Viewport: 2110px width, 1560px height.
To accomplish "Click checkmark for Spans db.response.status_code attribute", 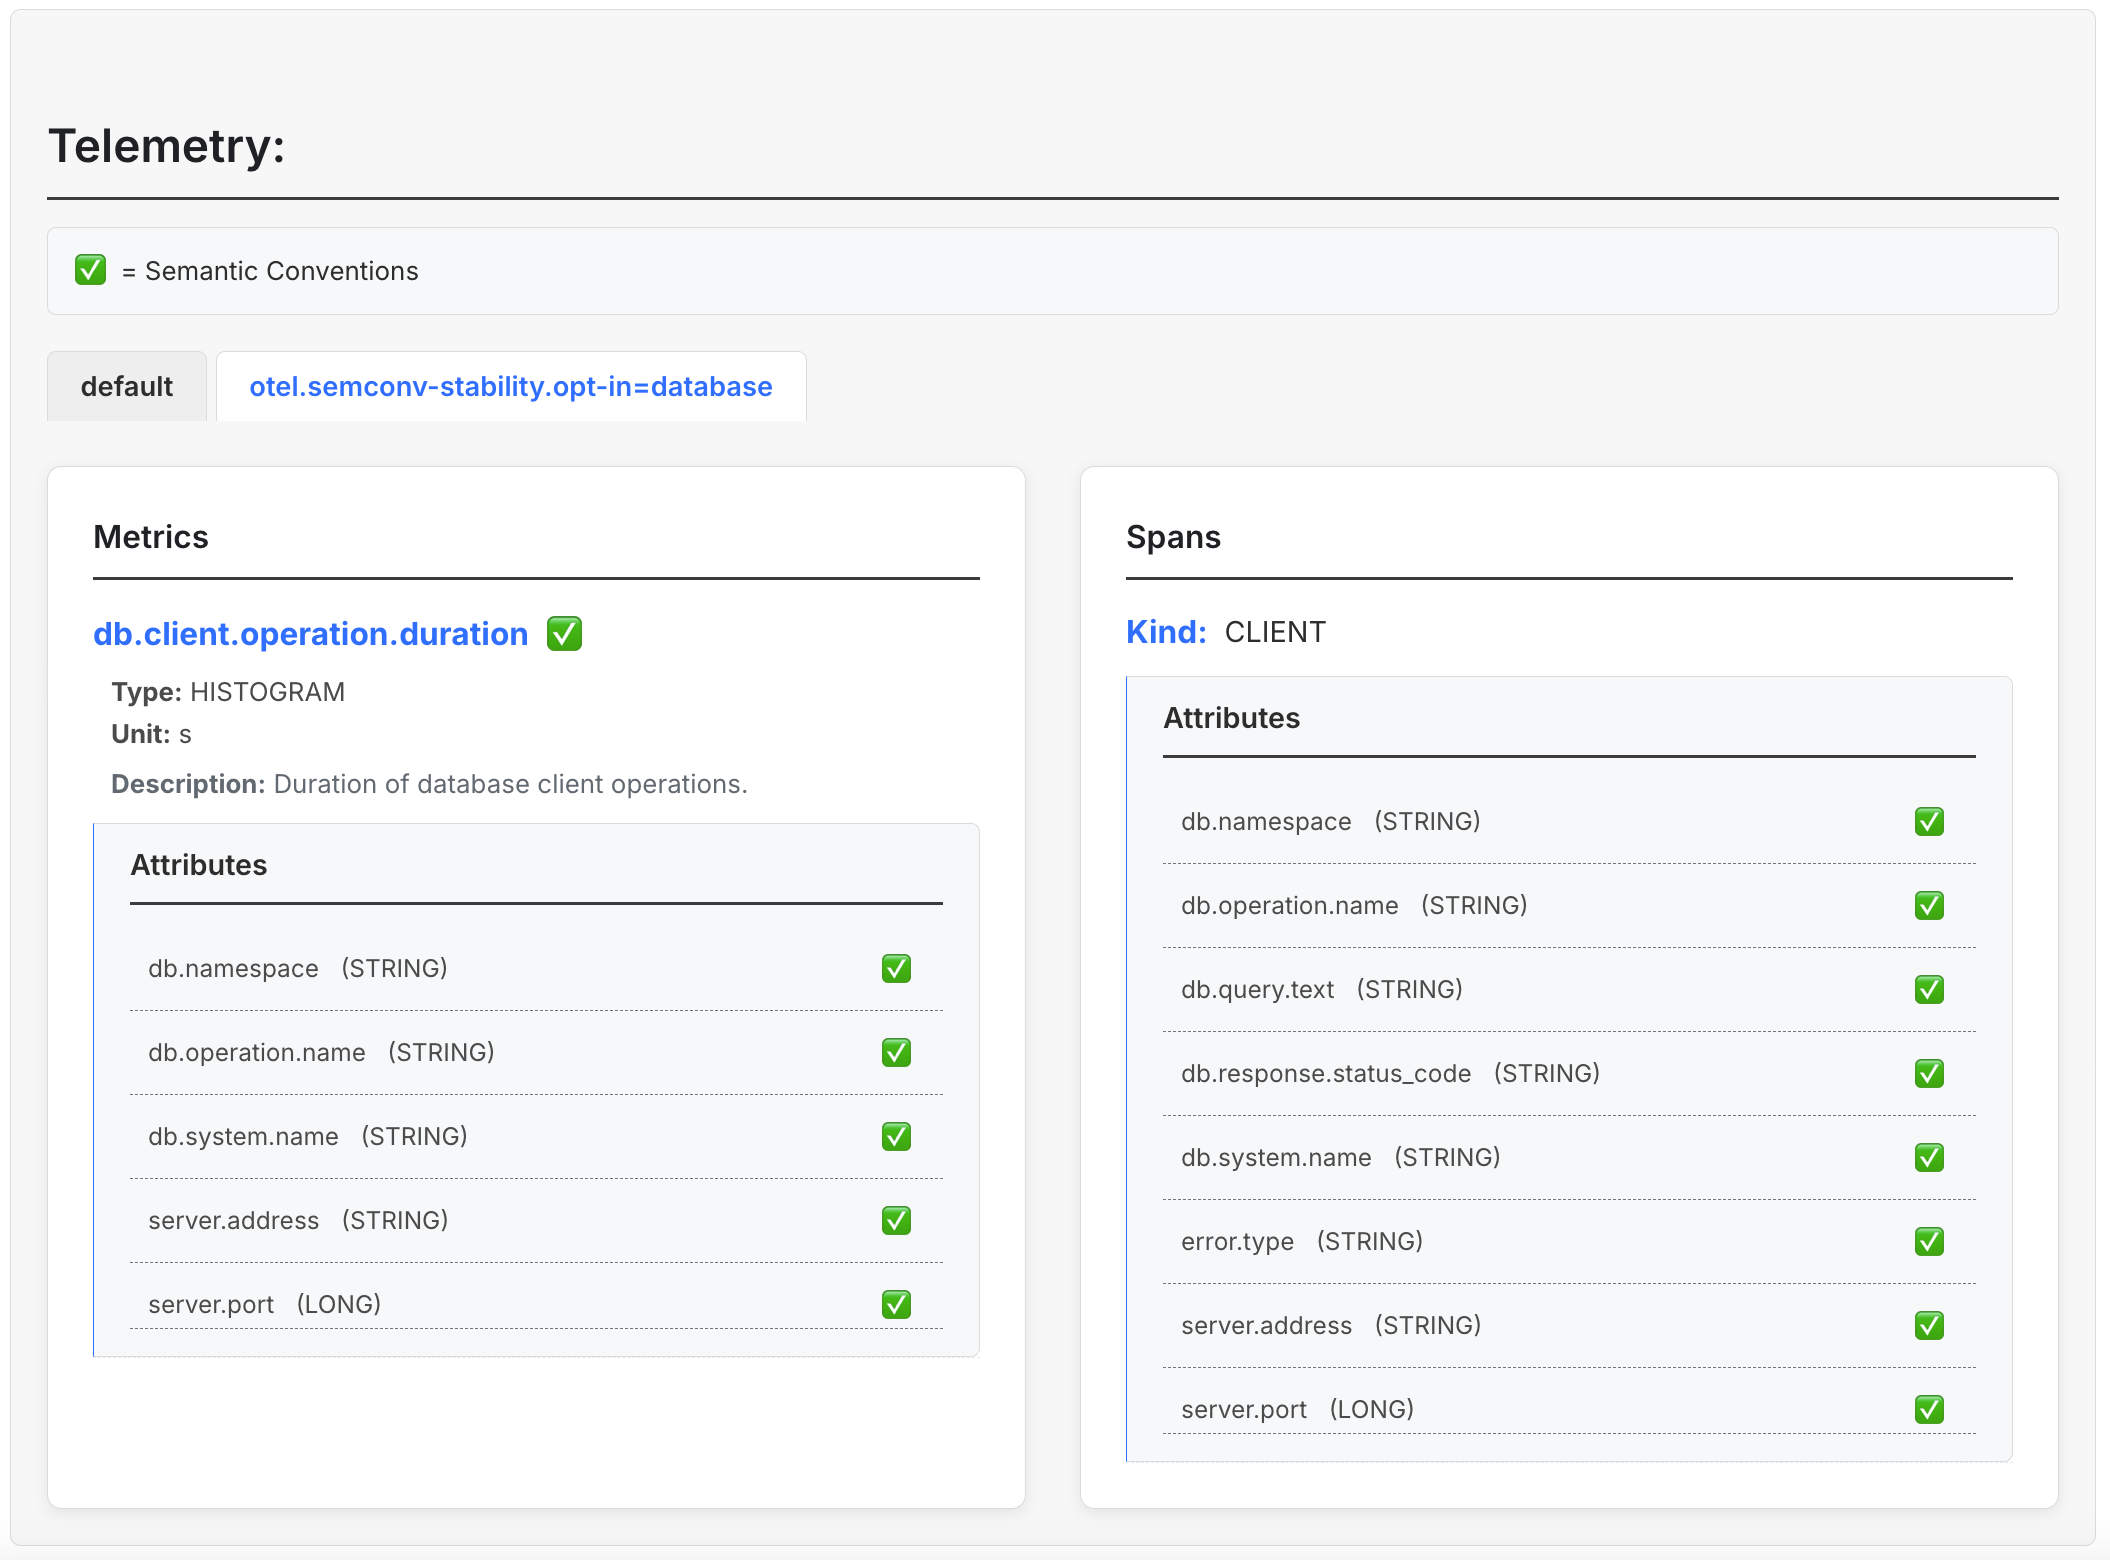I will tap(1929, 1073).
